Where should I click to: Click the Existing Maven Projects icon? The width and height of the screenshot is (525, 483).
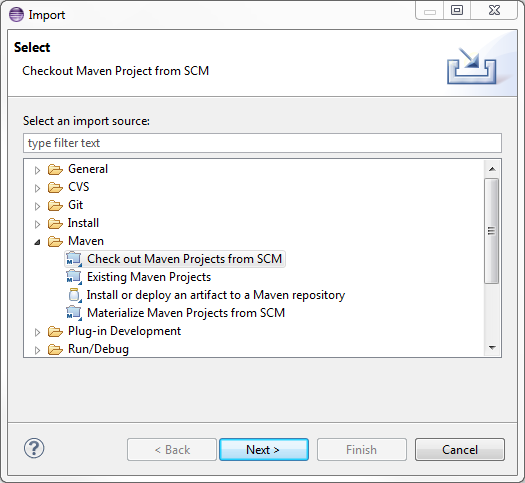74,277
